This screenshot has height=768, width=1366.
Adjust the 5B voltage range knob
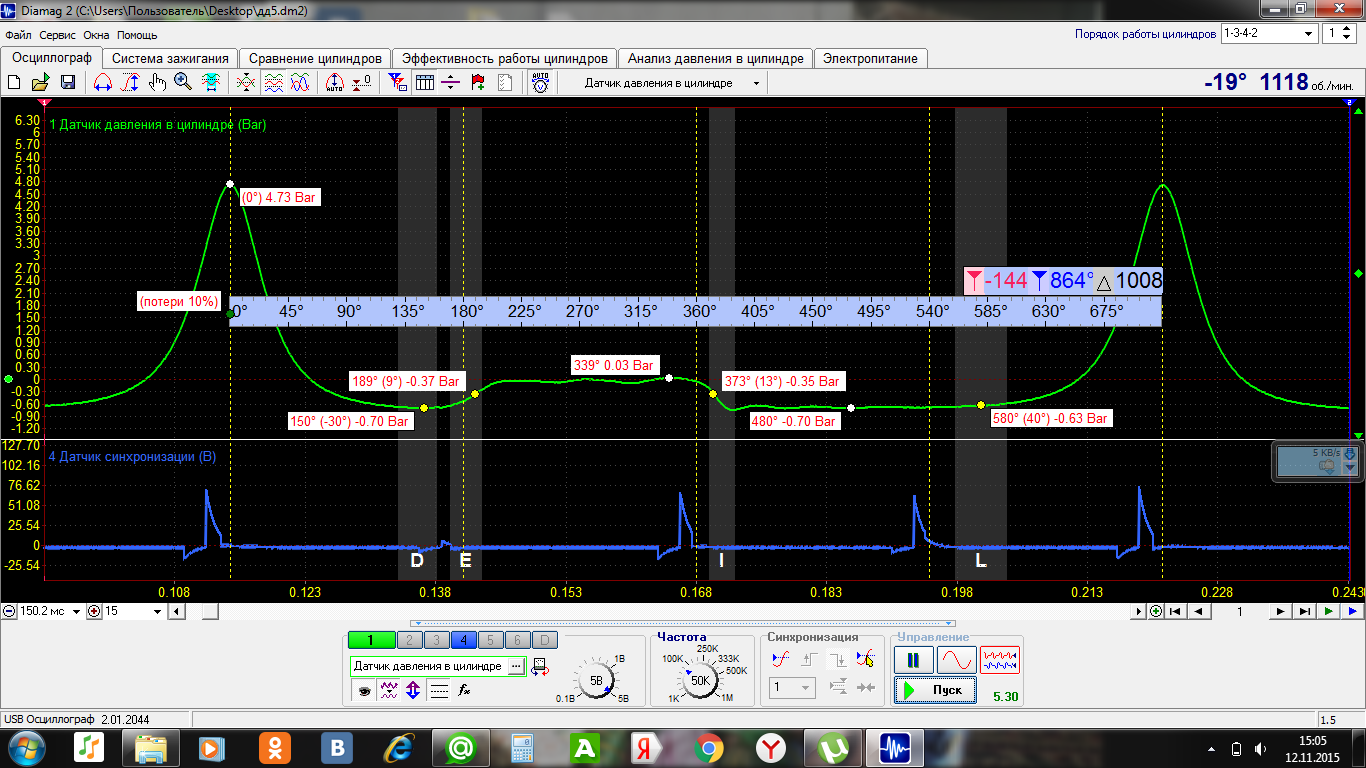597,680
